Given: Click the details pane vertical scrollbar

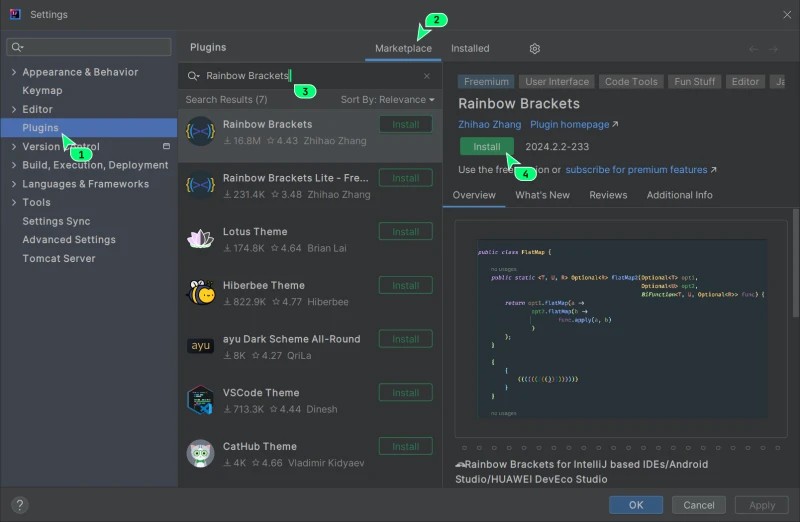Looking at the screenshot, I should 795,263.
